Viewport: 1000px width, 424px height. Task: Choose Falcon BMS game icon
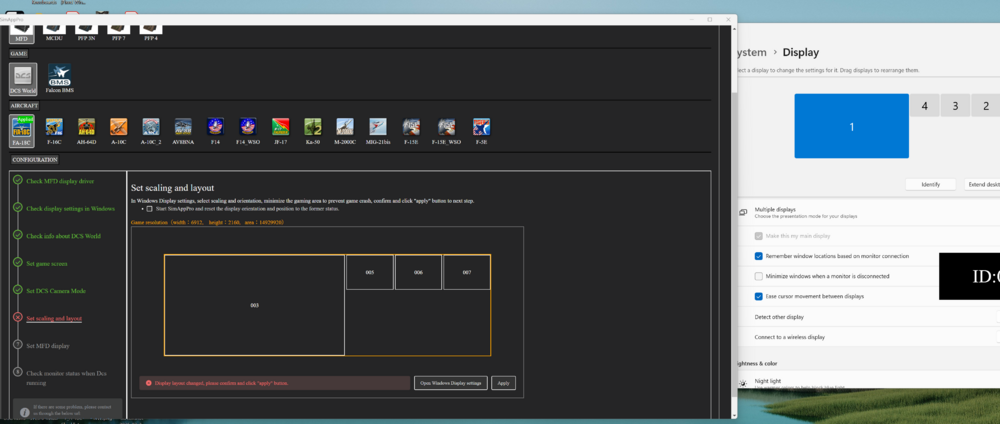click(x=59, y=78)
